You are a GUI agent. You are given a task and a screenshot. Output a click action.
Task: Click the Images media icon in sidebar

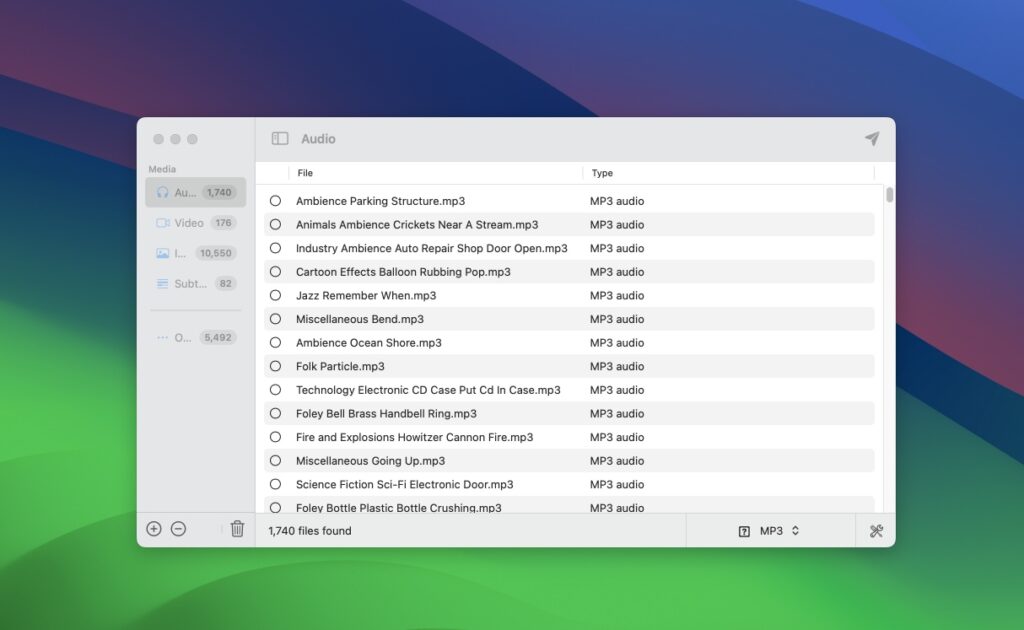(164, 253)
